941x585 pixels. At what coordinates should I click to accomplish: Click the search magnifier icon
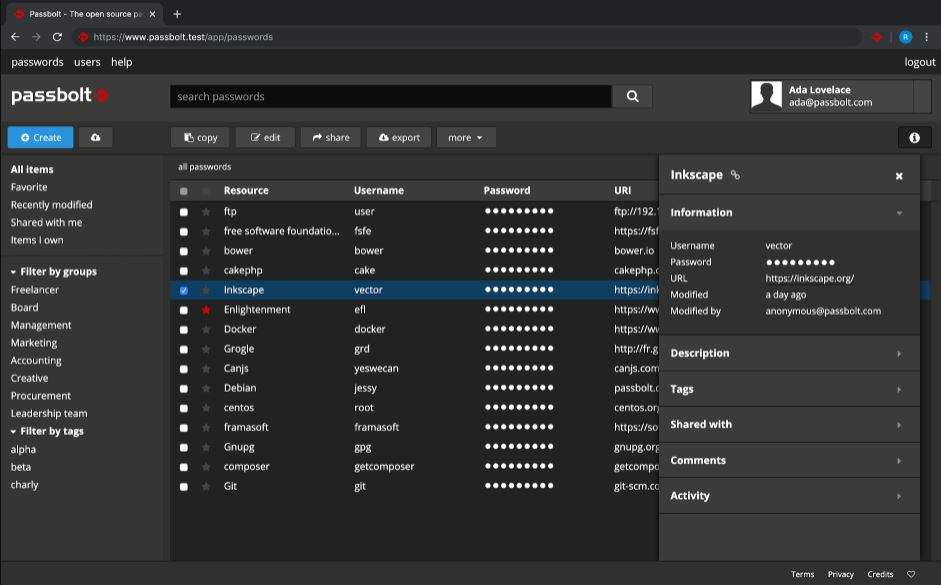tap(632, 96)
